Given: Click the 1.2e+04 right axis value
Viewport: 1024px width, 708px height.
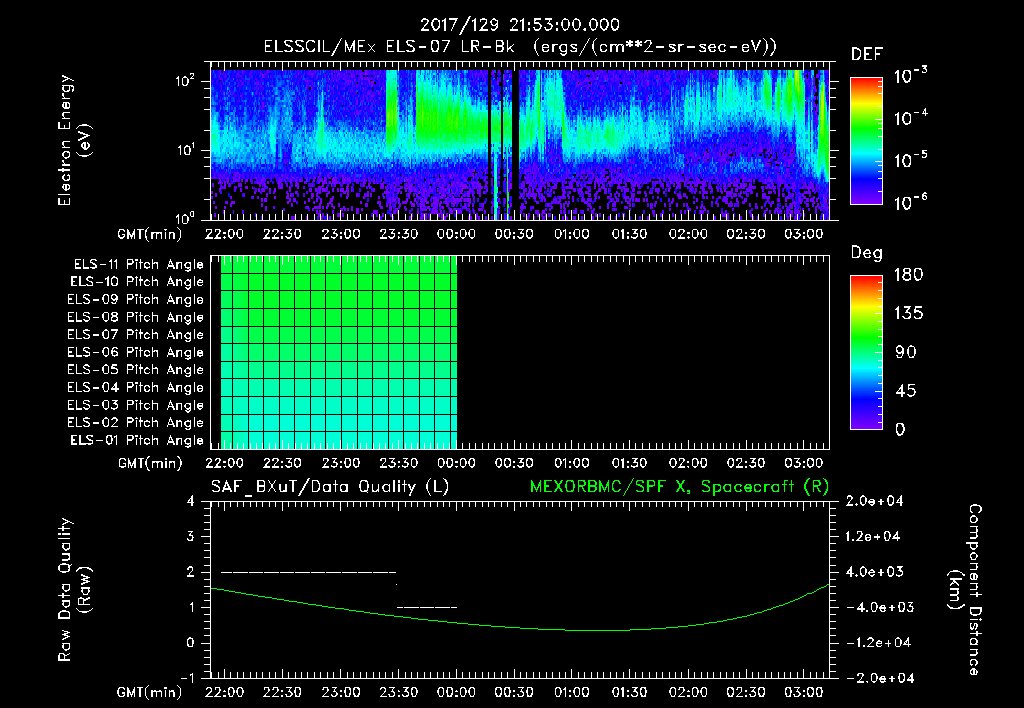Looking at the screenshot, I should [874, 537].
